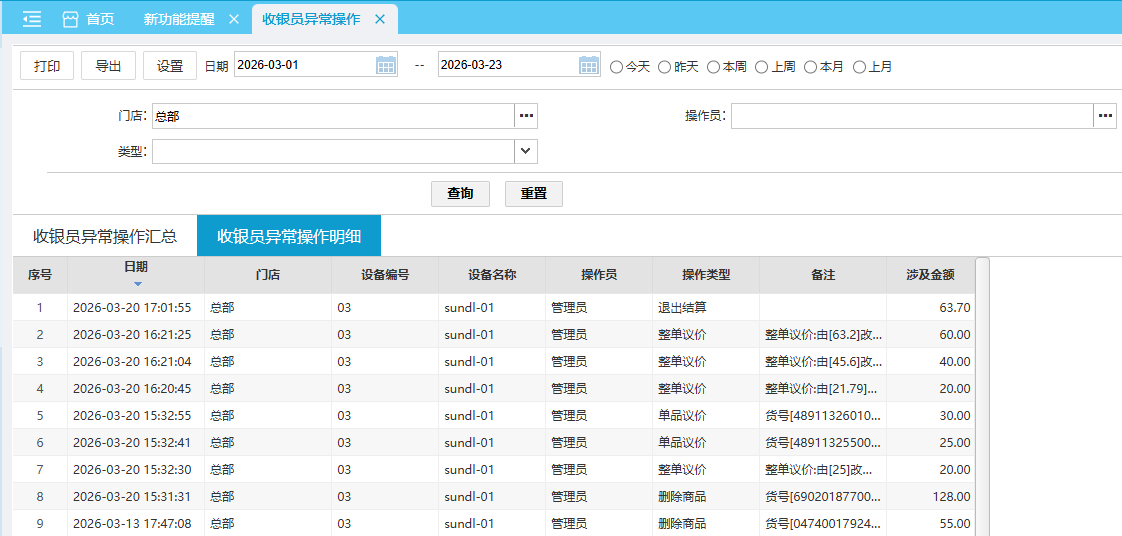The width and height of the screenshot is (1122, 536).
Task: Click the sort arrow under 日期 column
Action: pos(137,284)
